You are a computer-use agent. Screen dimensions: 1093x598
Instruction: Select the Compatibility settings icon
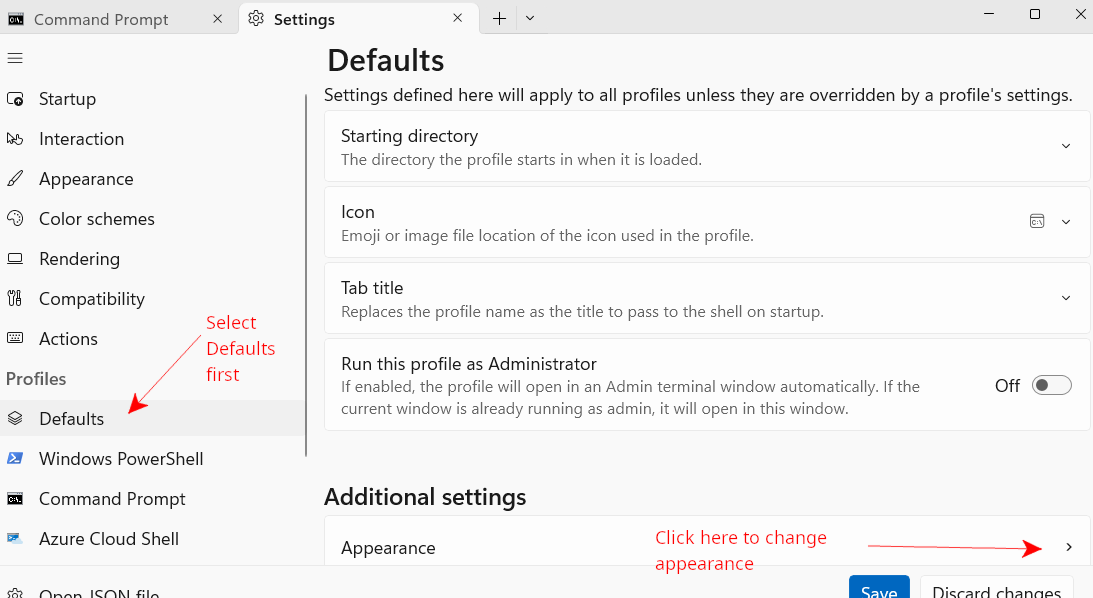[x=15, y=298]
